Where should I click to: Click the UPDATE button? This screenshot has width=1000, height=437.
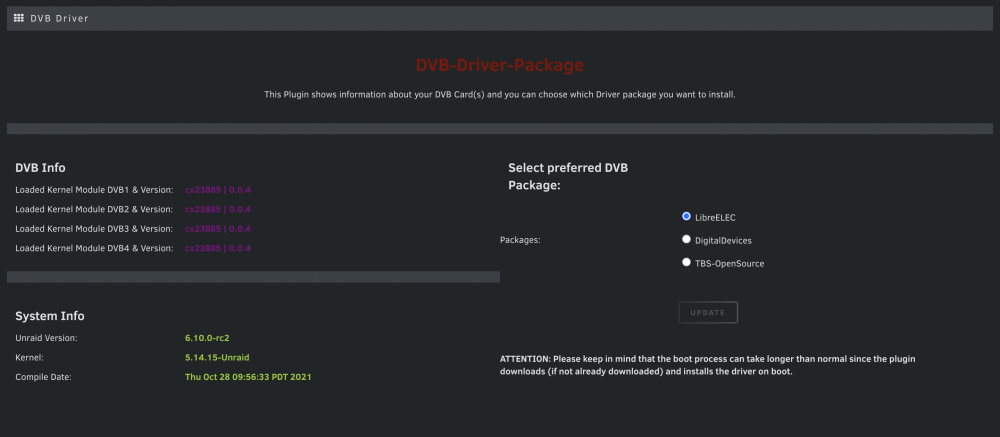(708, 313)
